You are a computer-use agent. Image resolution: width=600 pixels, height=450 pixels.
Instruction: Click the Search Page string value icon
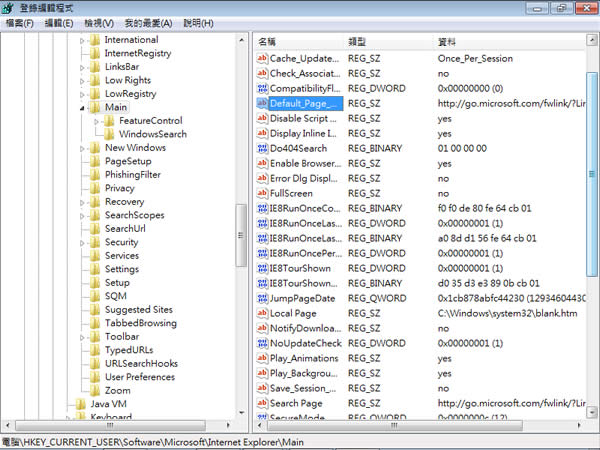(x=262, y=403)
